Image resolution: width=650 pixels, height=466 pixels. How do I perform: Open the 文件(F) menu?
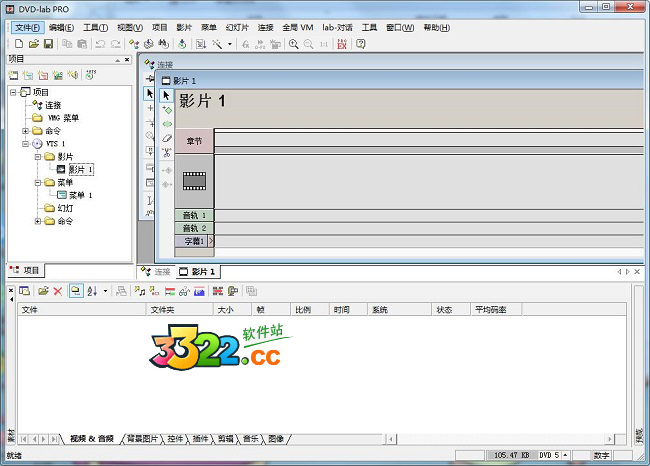click(x=28, y=27)
